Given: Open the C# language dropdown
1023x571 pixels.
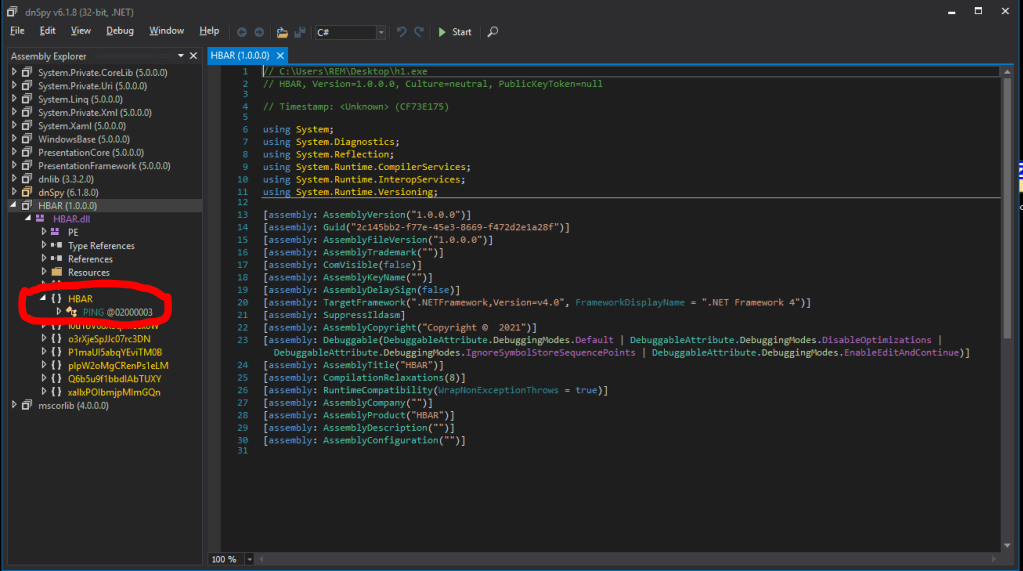Looking at the screenshot, I should tap(380, 32).
